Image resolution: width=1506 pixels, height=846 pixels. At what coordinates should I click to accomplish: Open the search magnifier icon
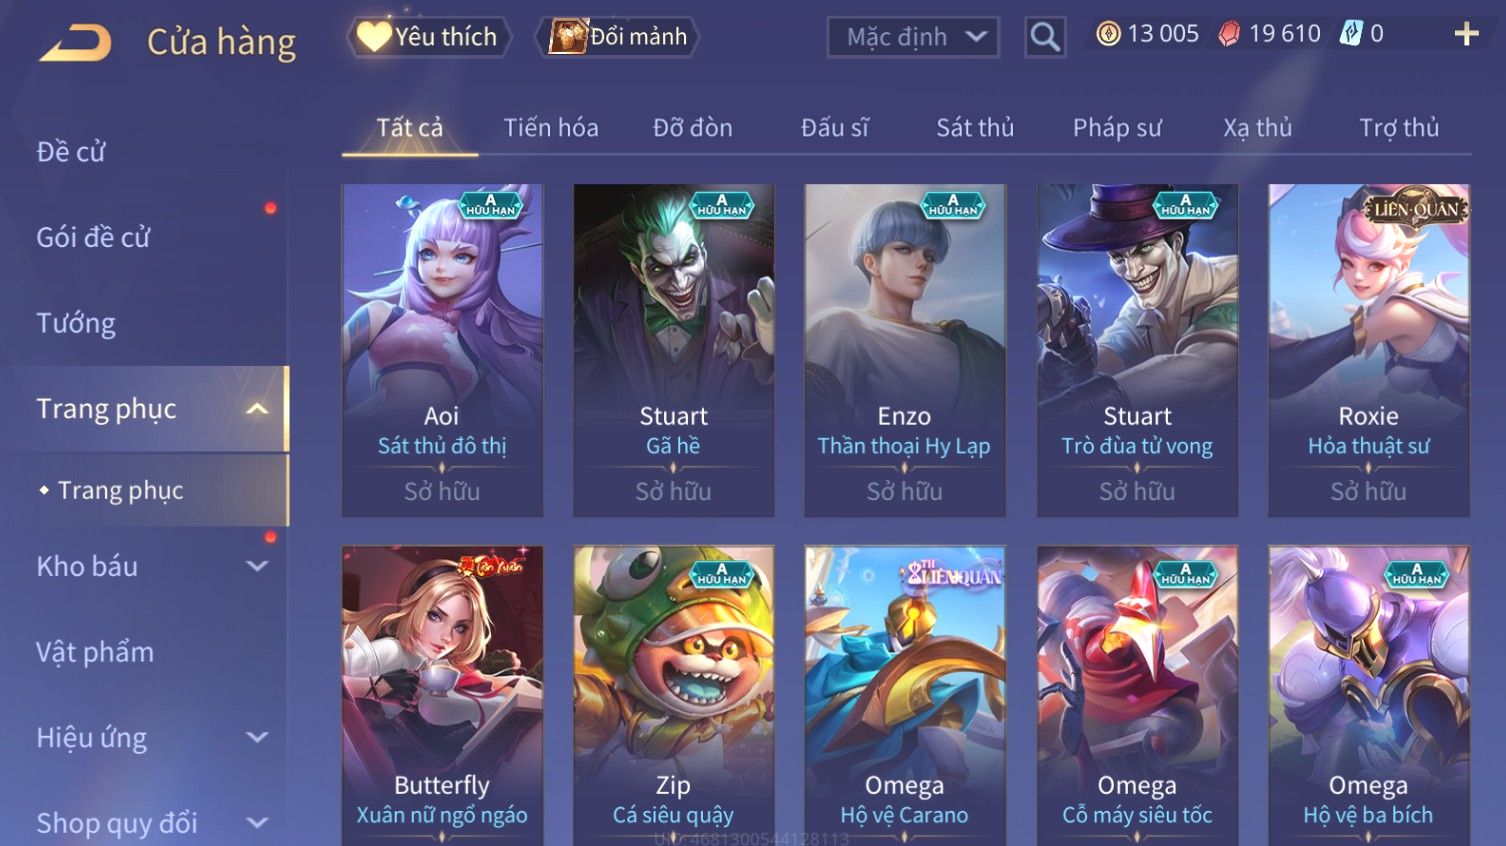1045,37
